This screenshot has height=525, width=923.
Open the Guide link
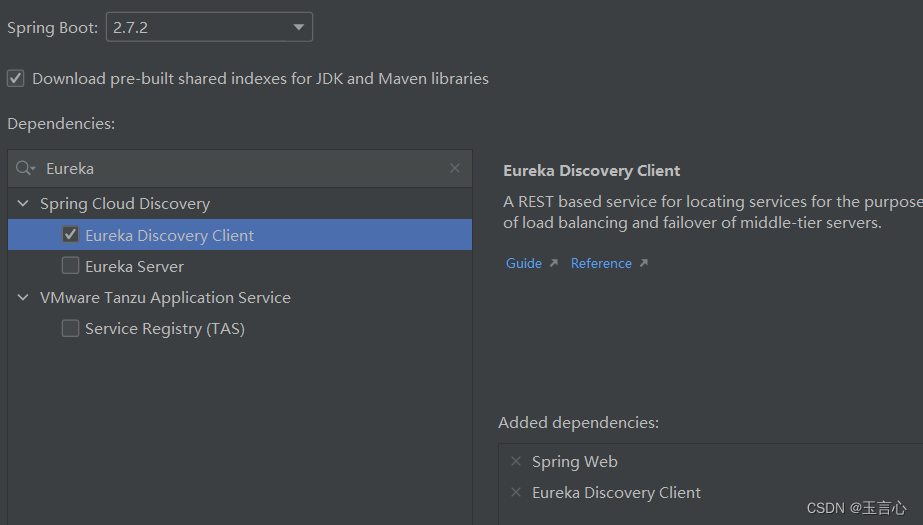coord(524,263)
